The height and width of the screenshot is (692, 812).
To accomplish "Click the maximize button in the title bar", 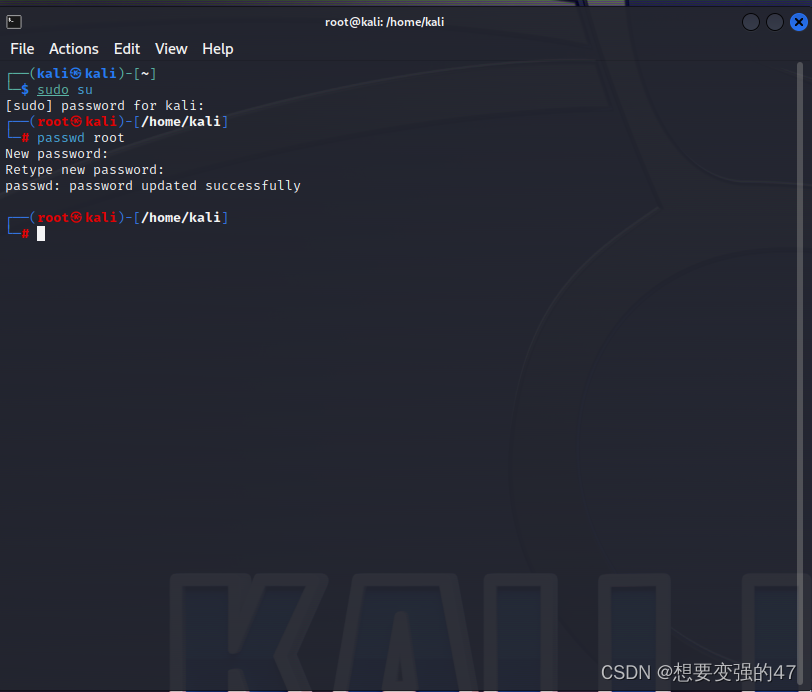I will (x=775, y=22).
